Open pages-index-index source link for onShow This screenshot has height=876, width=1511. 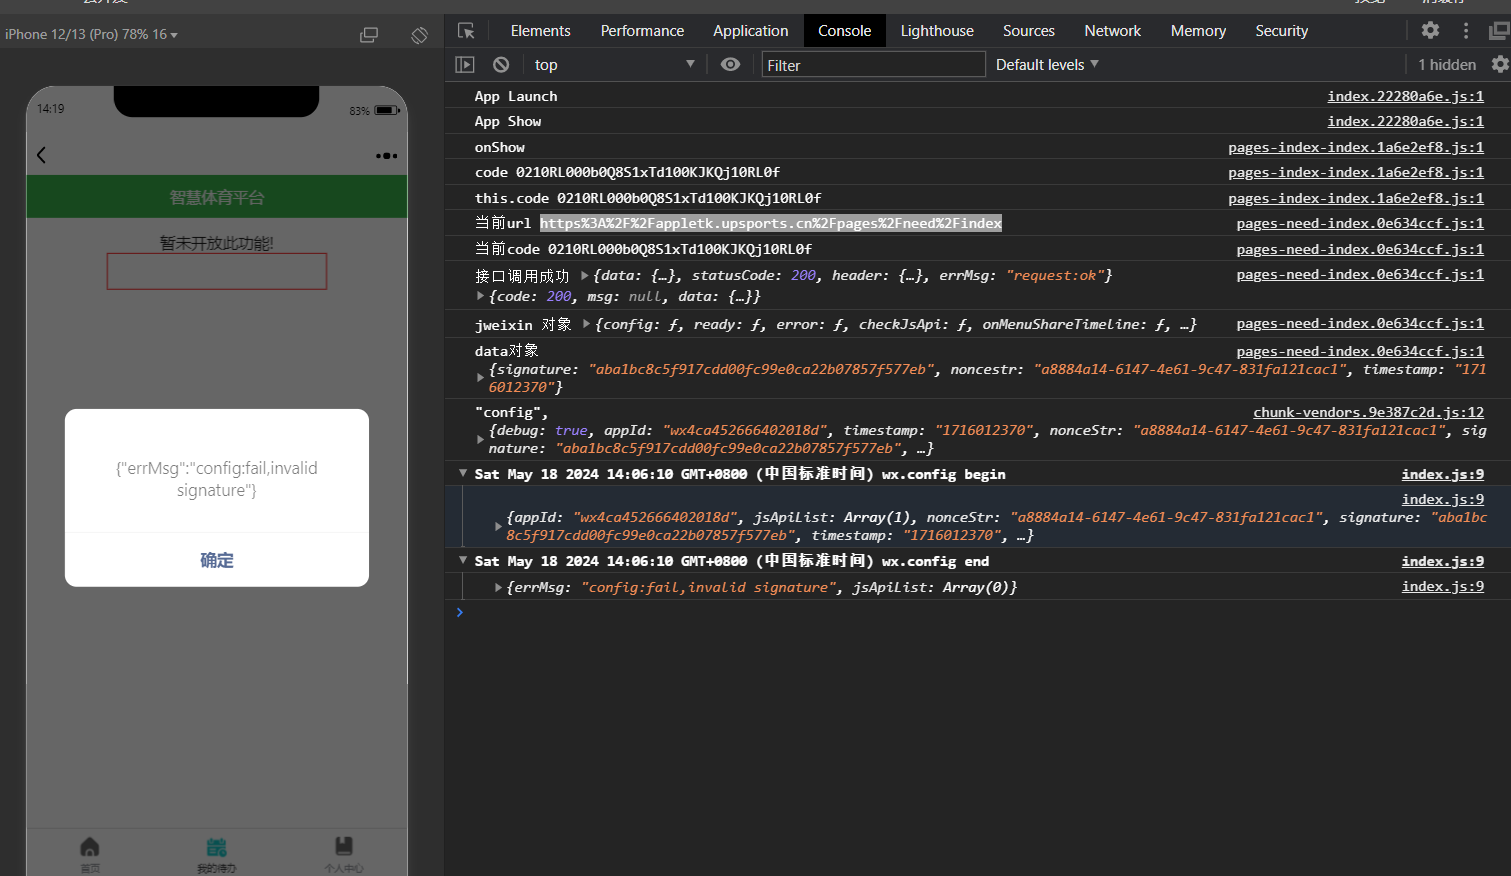click(1356, 147)
